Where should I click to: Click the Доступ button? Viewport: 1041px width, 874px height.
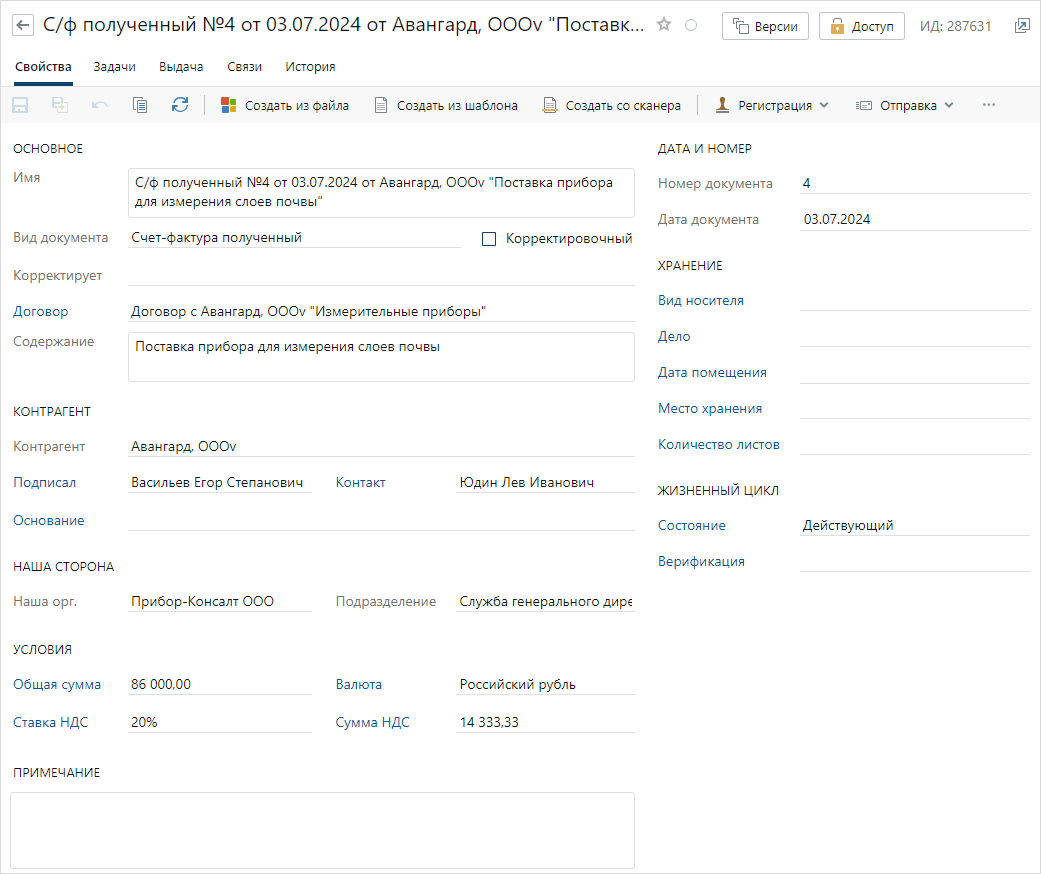[862, 26]
